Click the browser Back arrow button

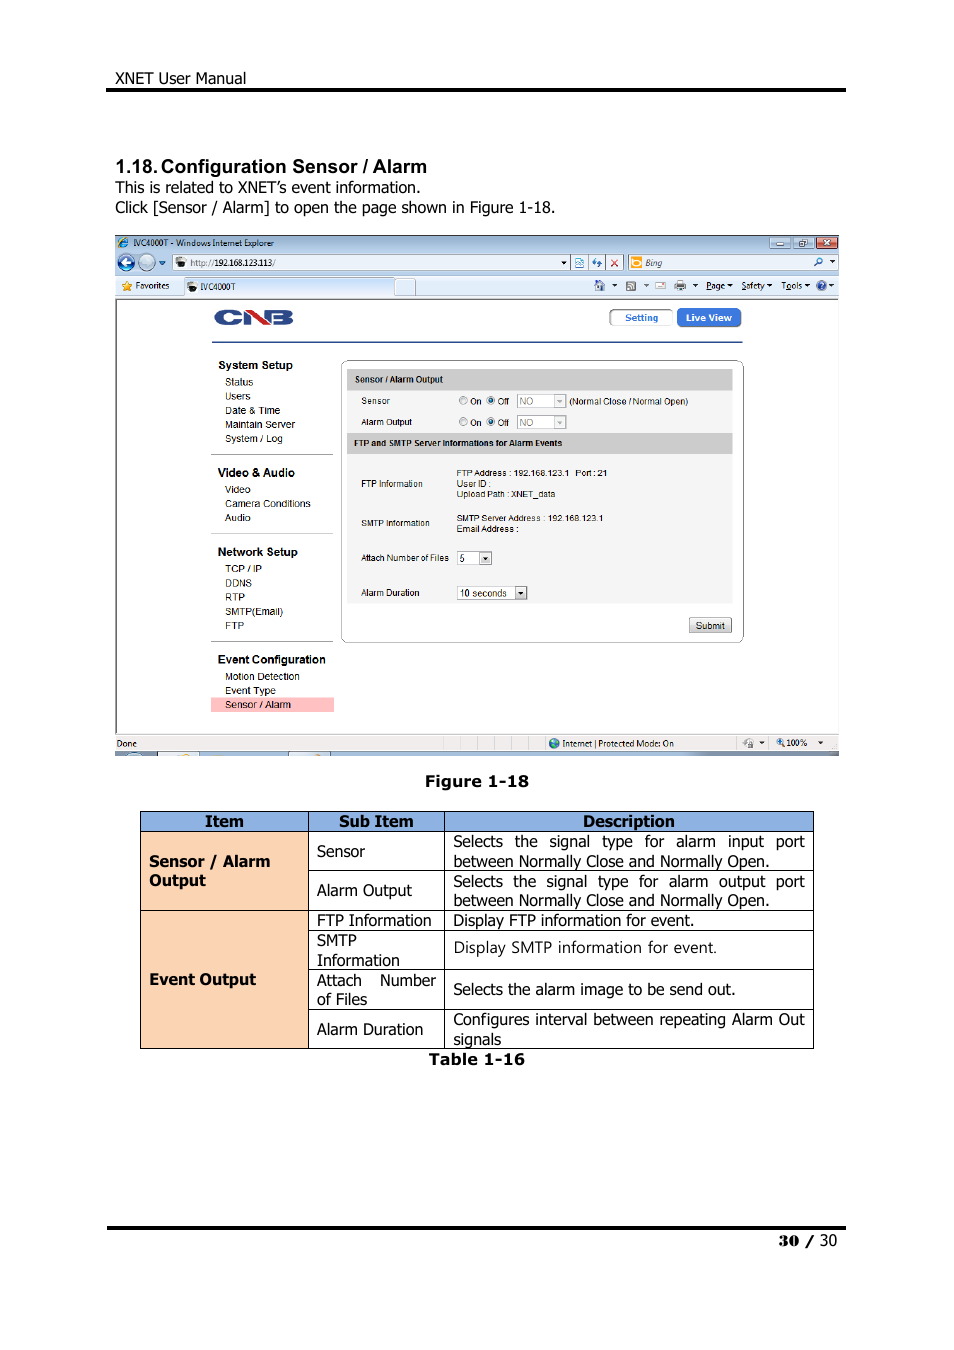(126, 263)
